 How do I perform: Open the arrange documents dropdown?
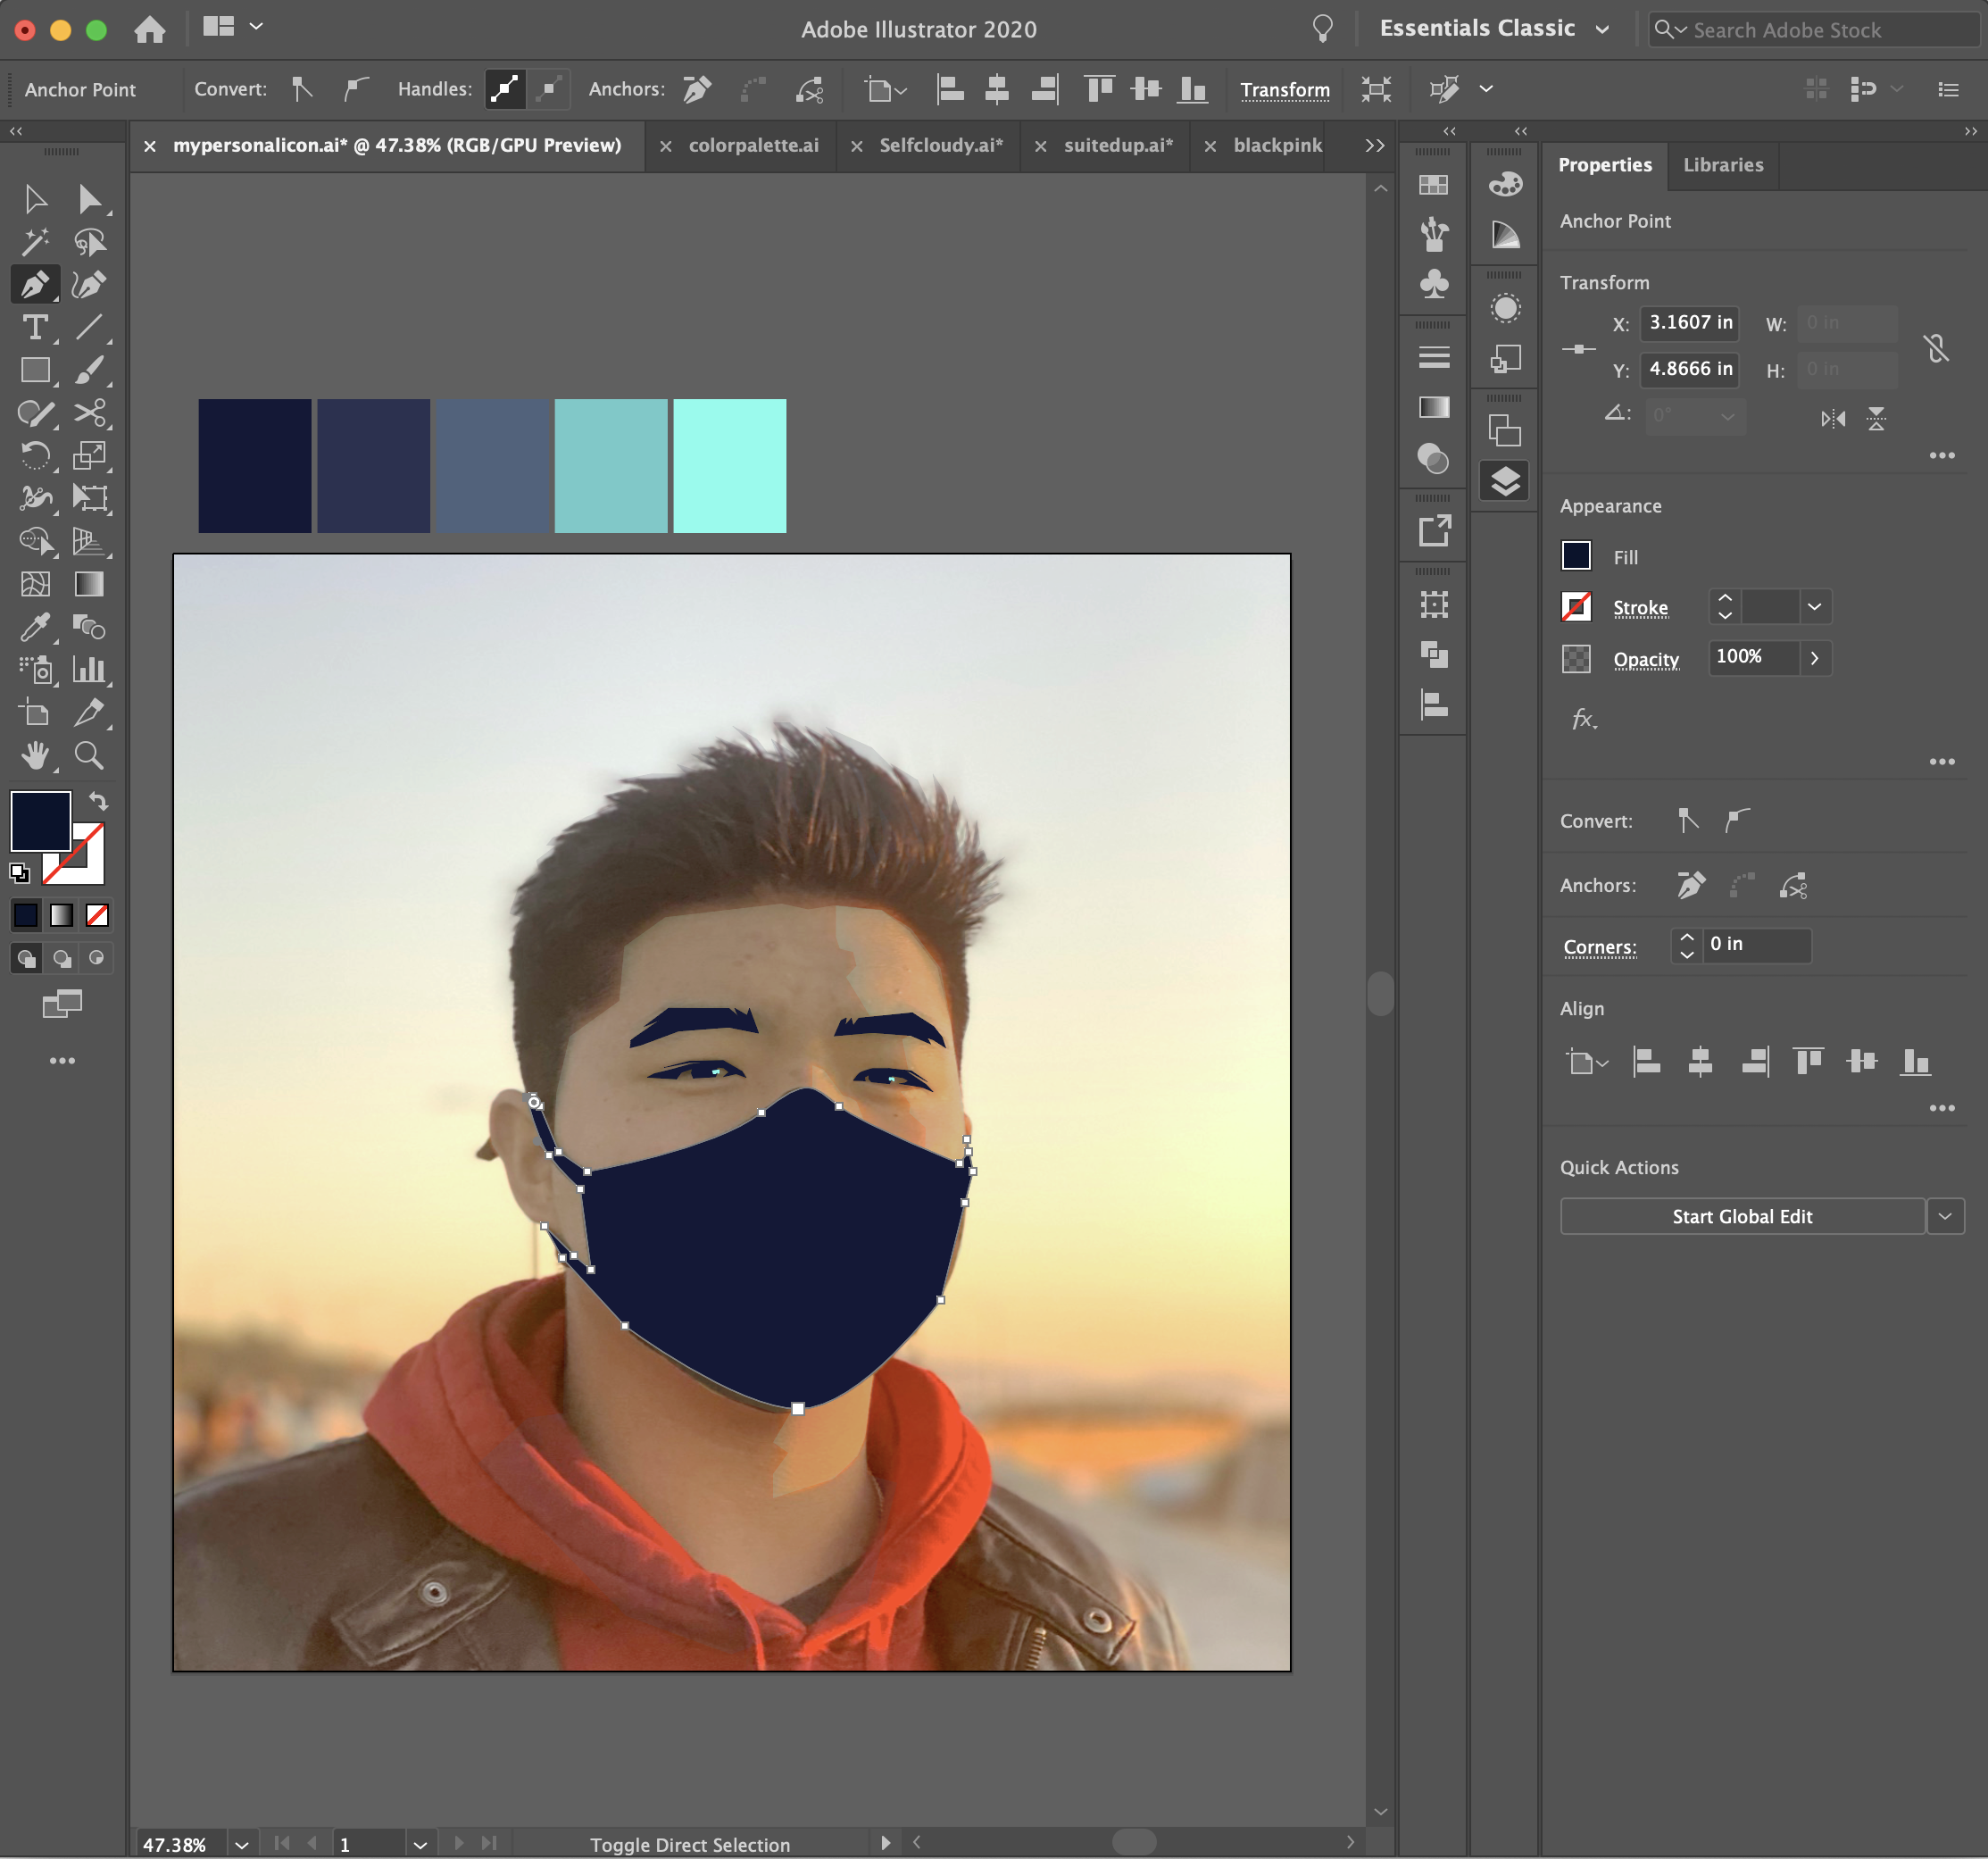233,27
